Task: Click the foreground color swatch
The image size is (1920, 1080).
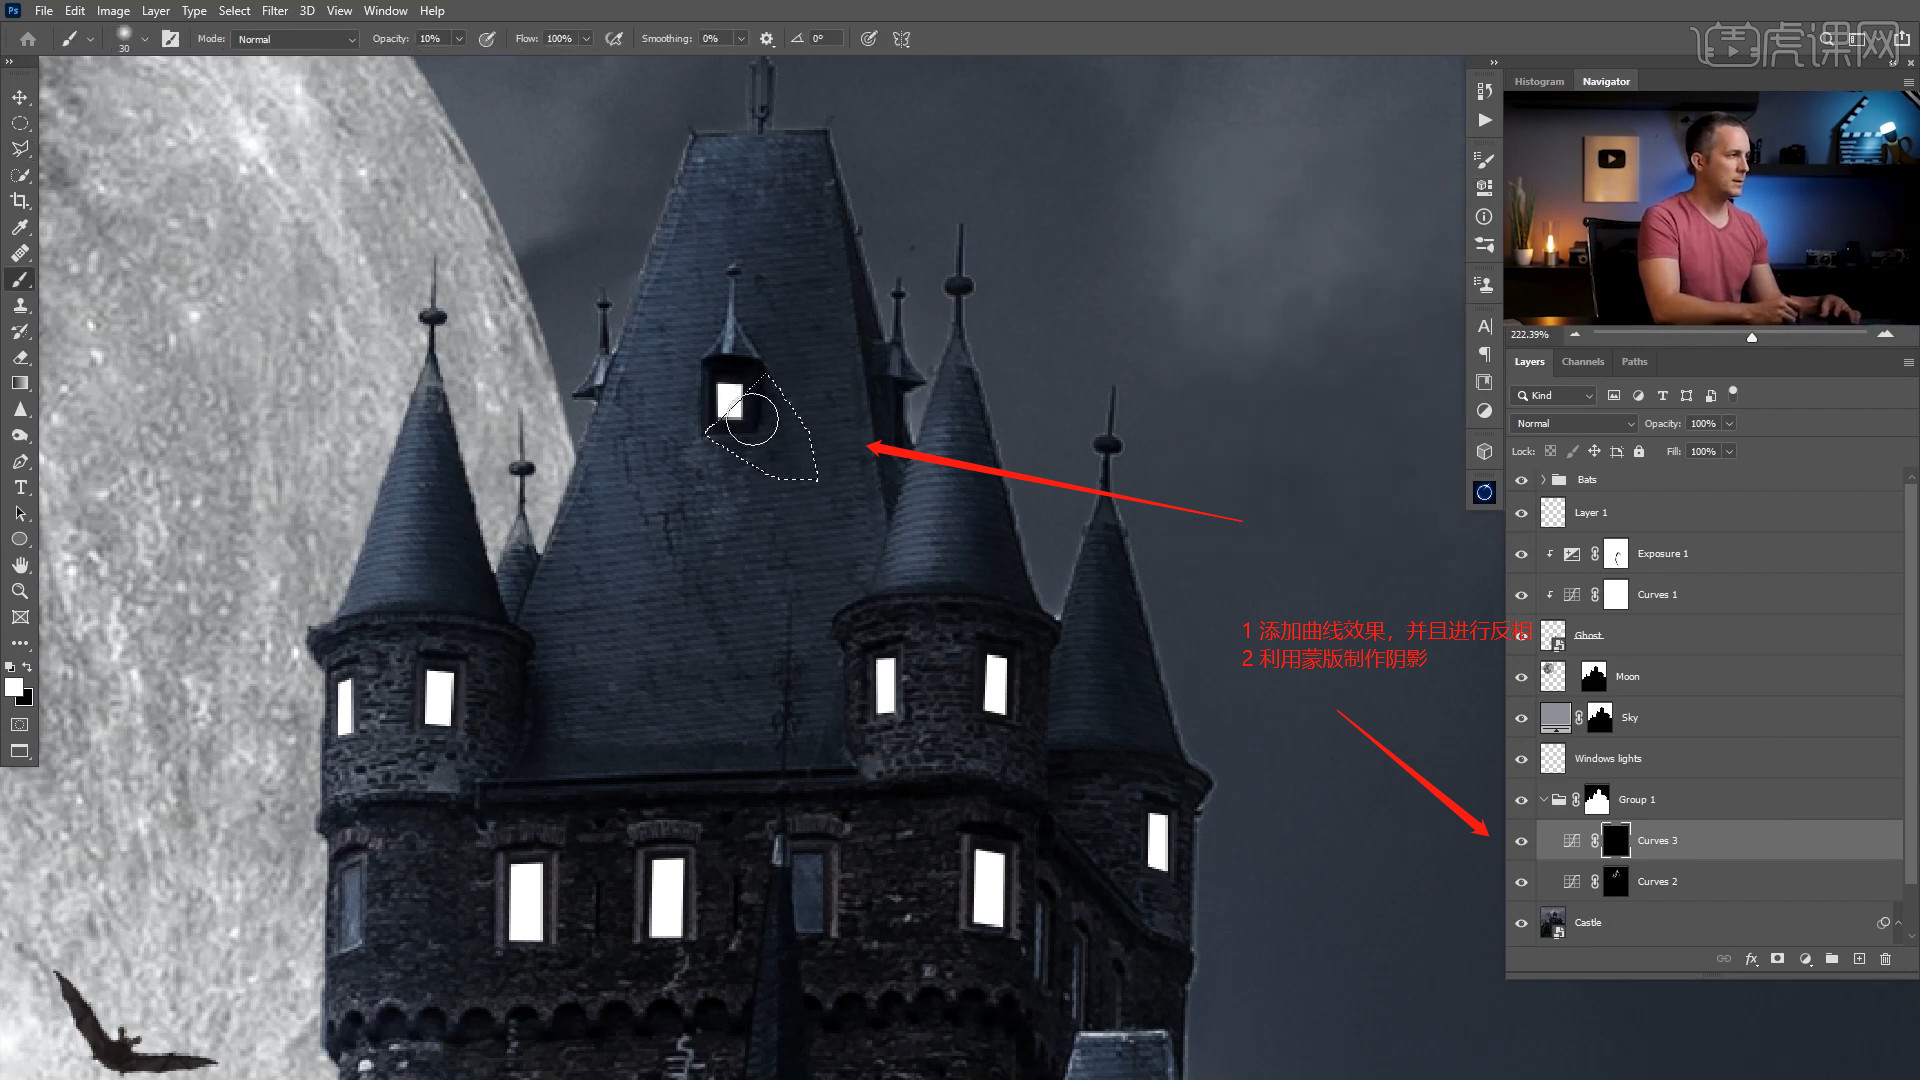Action: point(14,687)
